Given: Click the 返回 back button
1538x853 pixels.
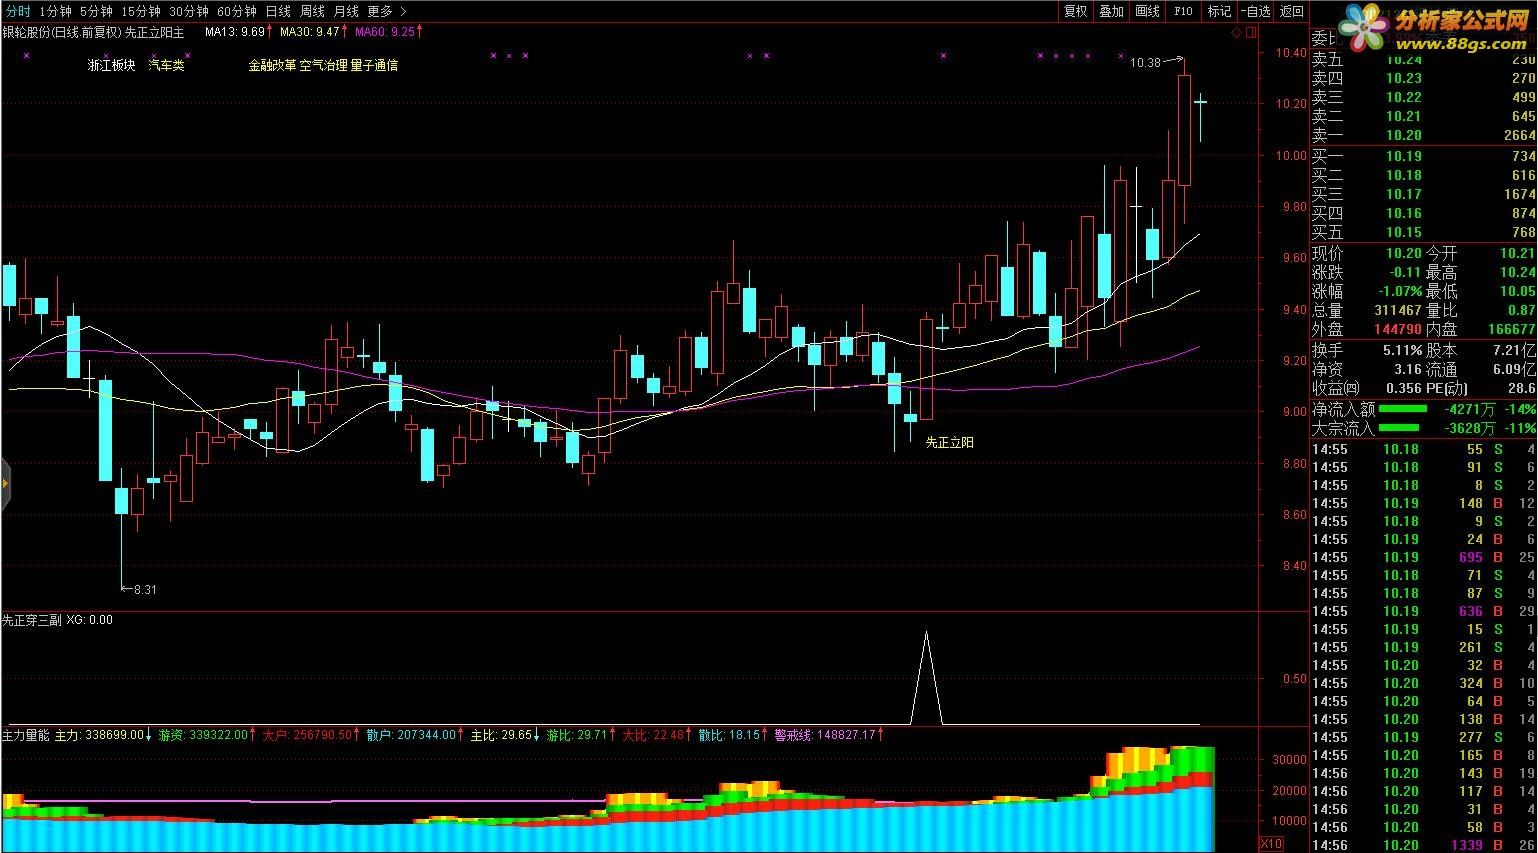Looking at the screenshot, I should (1292, 11).
